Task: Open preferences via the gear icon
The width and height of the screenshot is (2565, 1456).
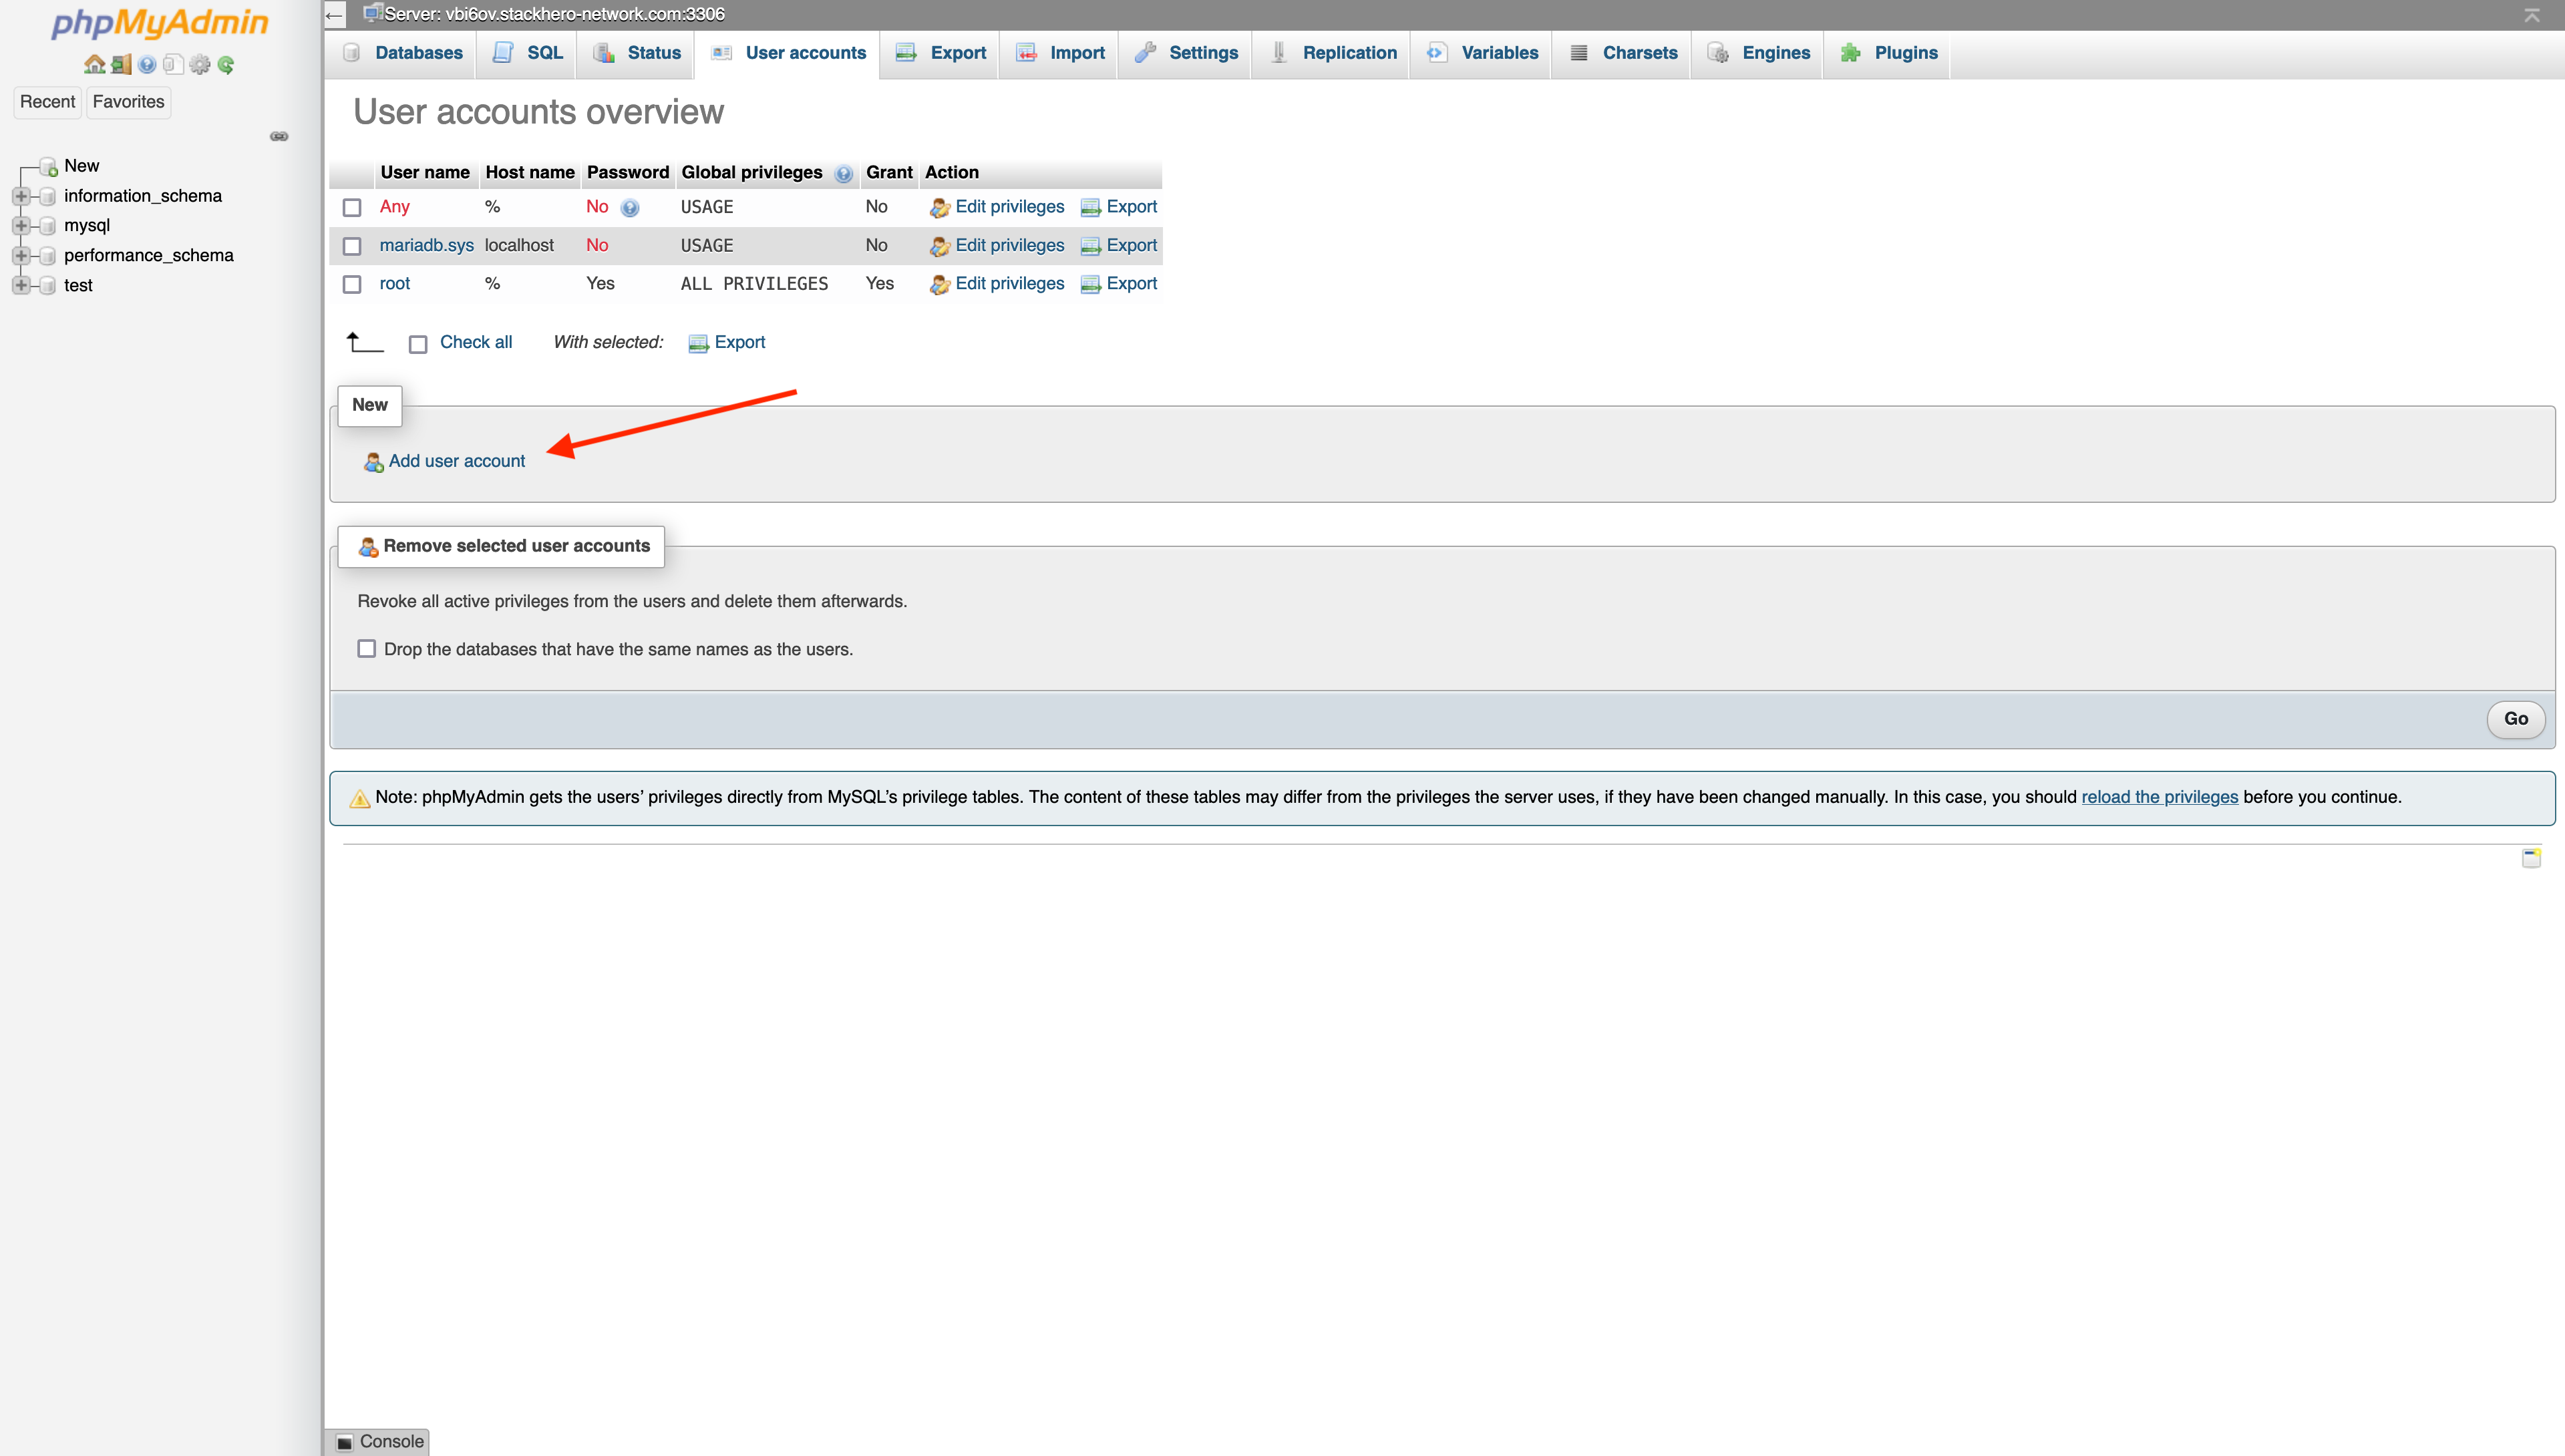Action: click(x=200, y=64)
